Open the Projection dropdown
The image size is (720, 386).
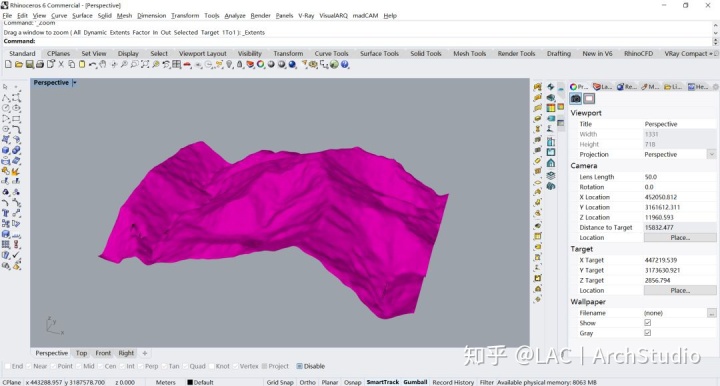712,154
